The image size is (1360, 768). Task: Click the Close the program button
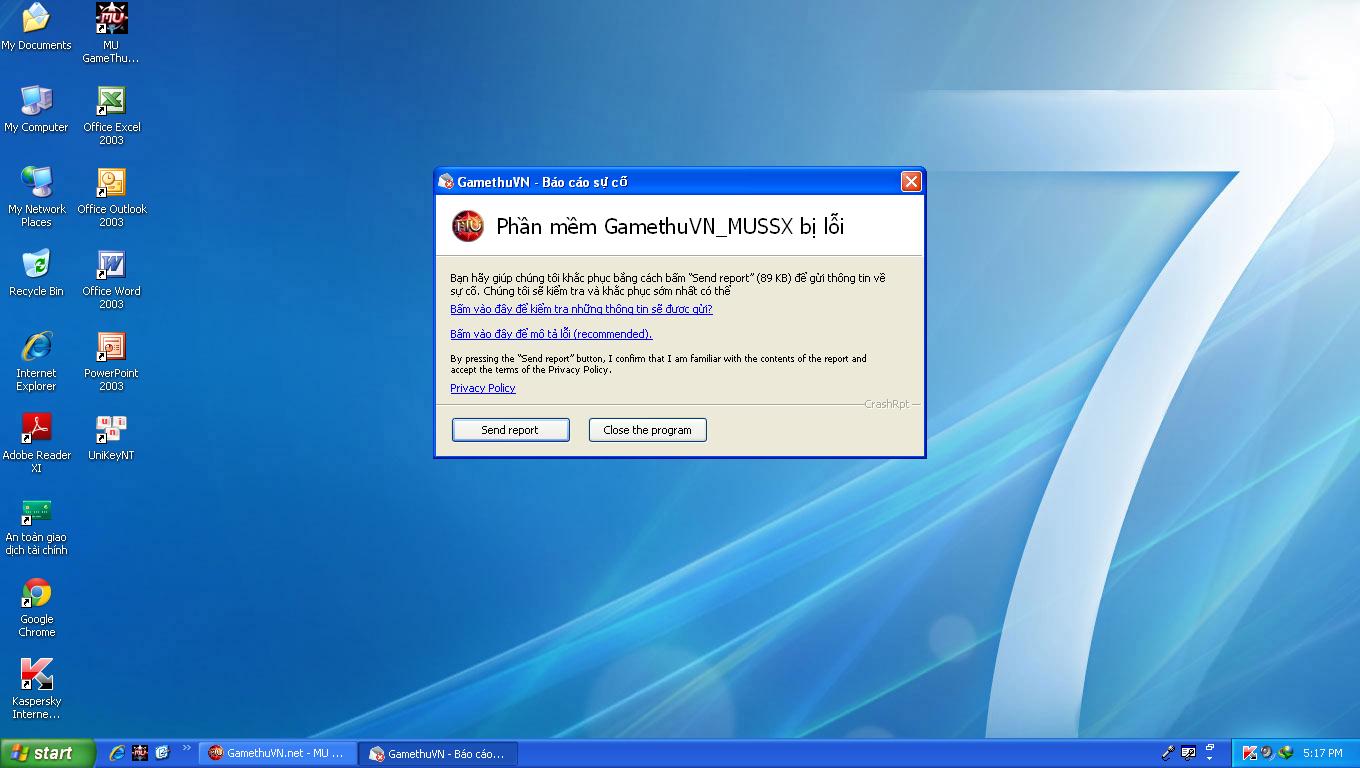pyautogui.click(x=647, y=430)
